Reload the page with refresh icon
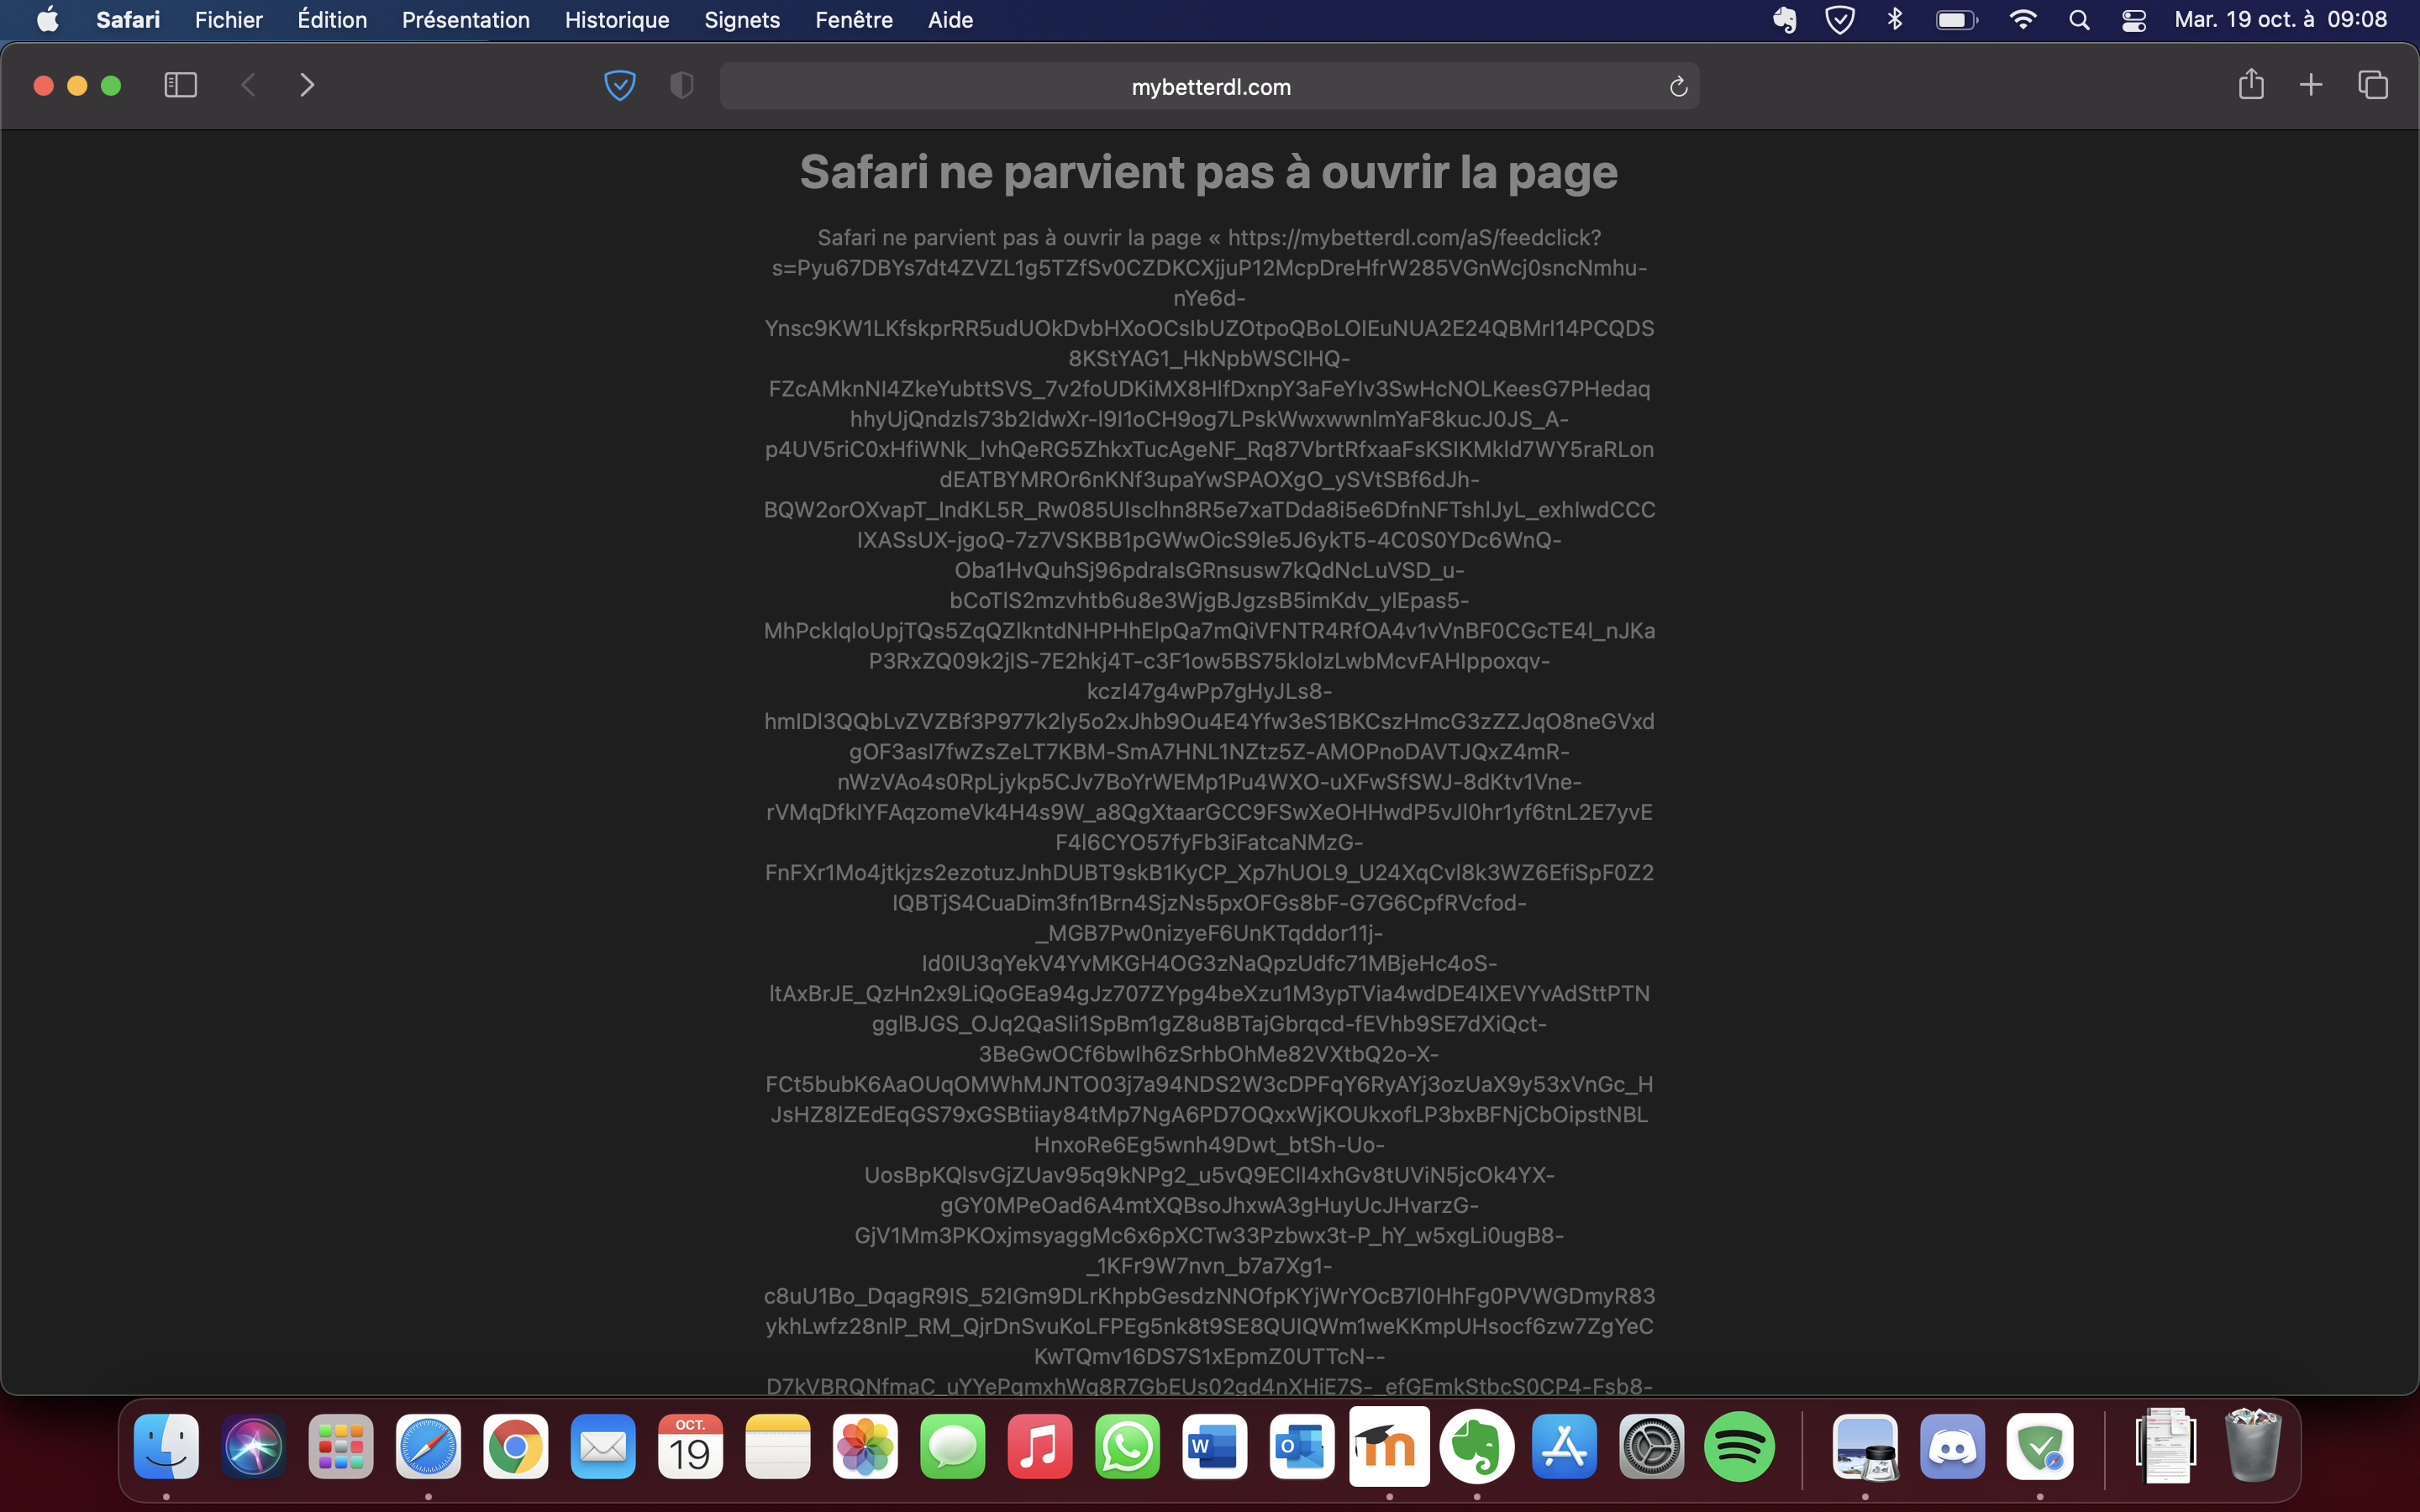The width and height of the screenshot is (2420, 1512). click(x=1678, y=87)
